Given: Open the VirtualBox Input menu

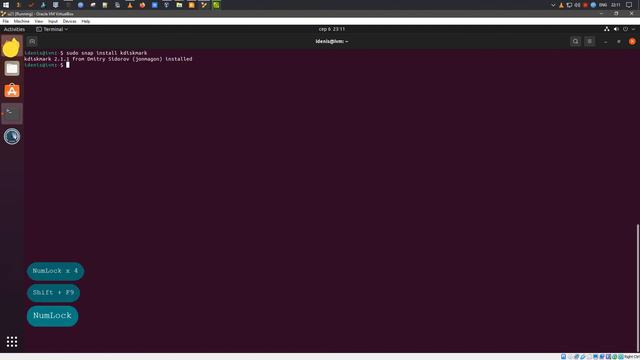Looking at the screenshot, I should (x=53, y=21).
